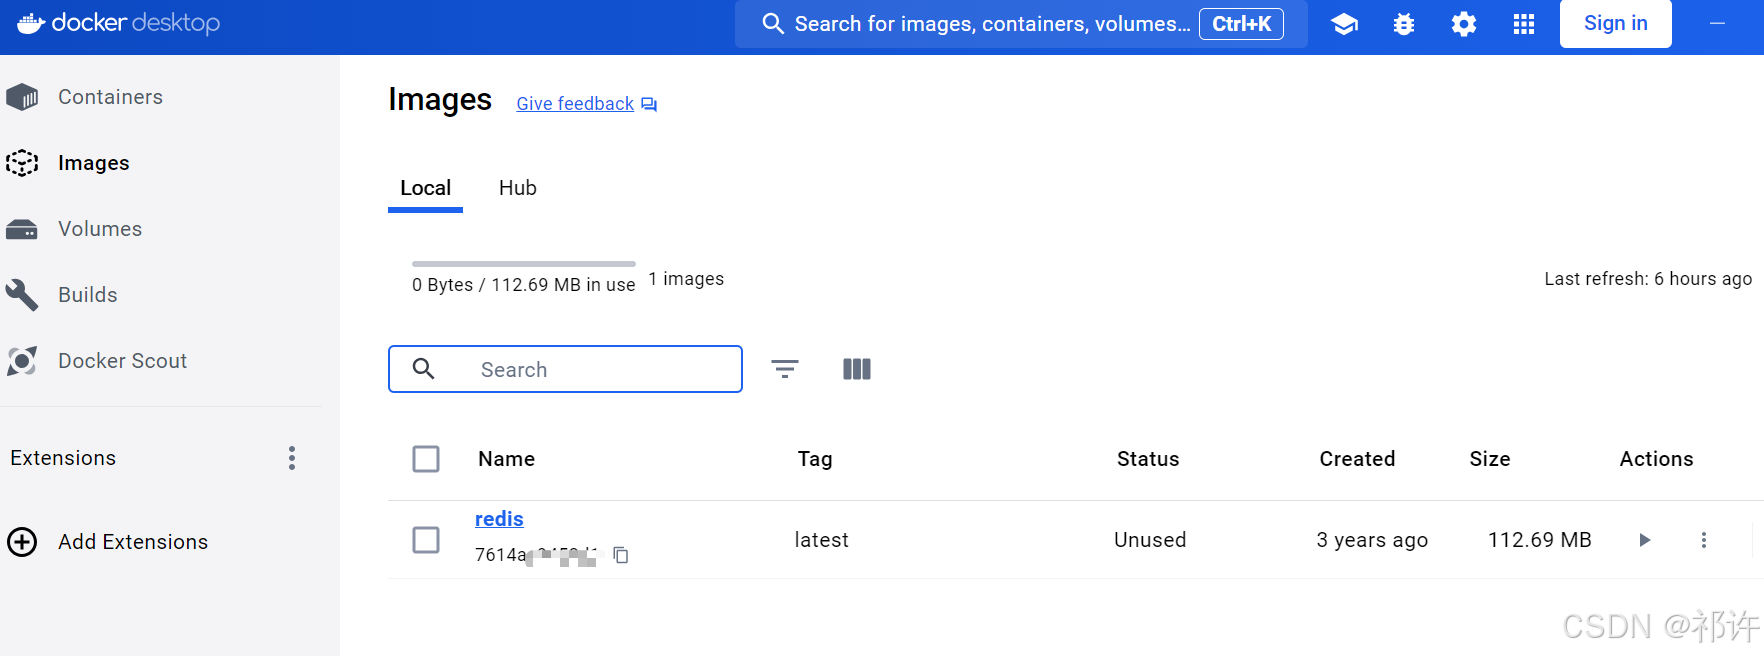
Task: Open the Troubleshoot bug icon
Action: point(1404,24)
